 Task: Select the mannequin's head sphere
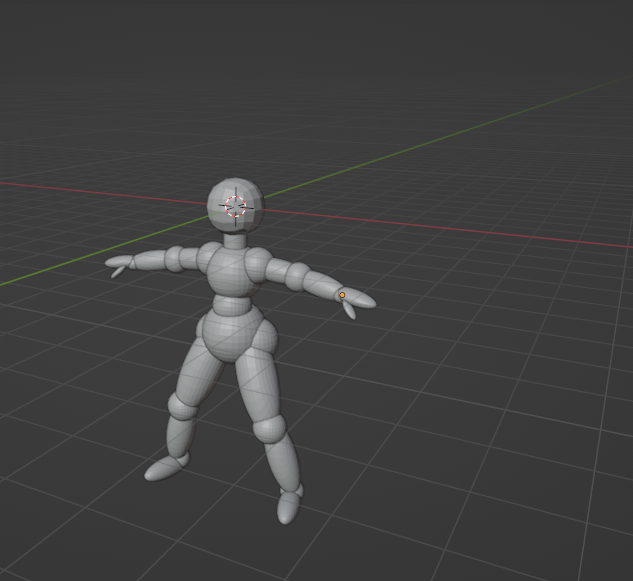pos(236,206)
